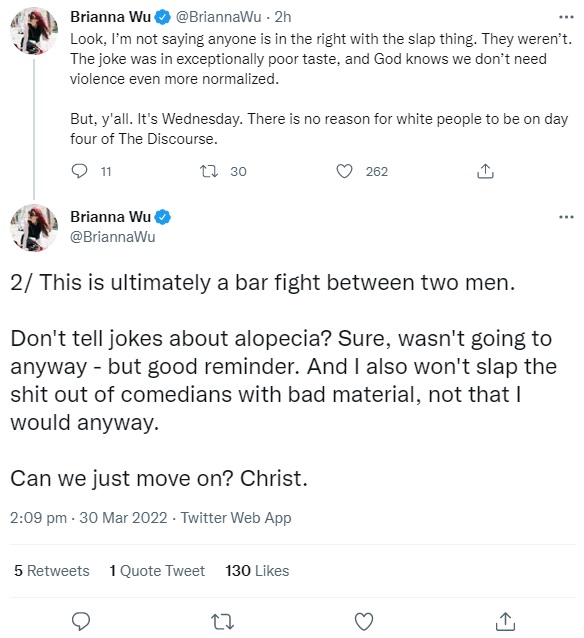Retweet the second tweet using the bottom retweet icon
Viewport: 584px width, 638px height.
[223, 622]
